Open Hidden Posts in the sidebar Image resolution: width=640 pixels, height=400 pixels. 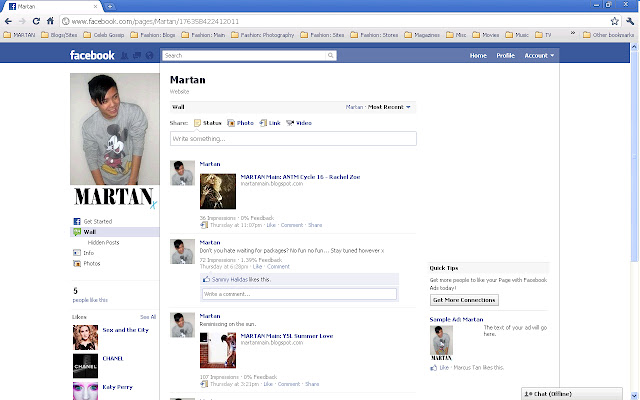point(103,242)
